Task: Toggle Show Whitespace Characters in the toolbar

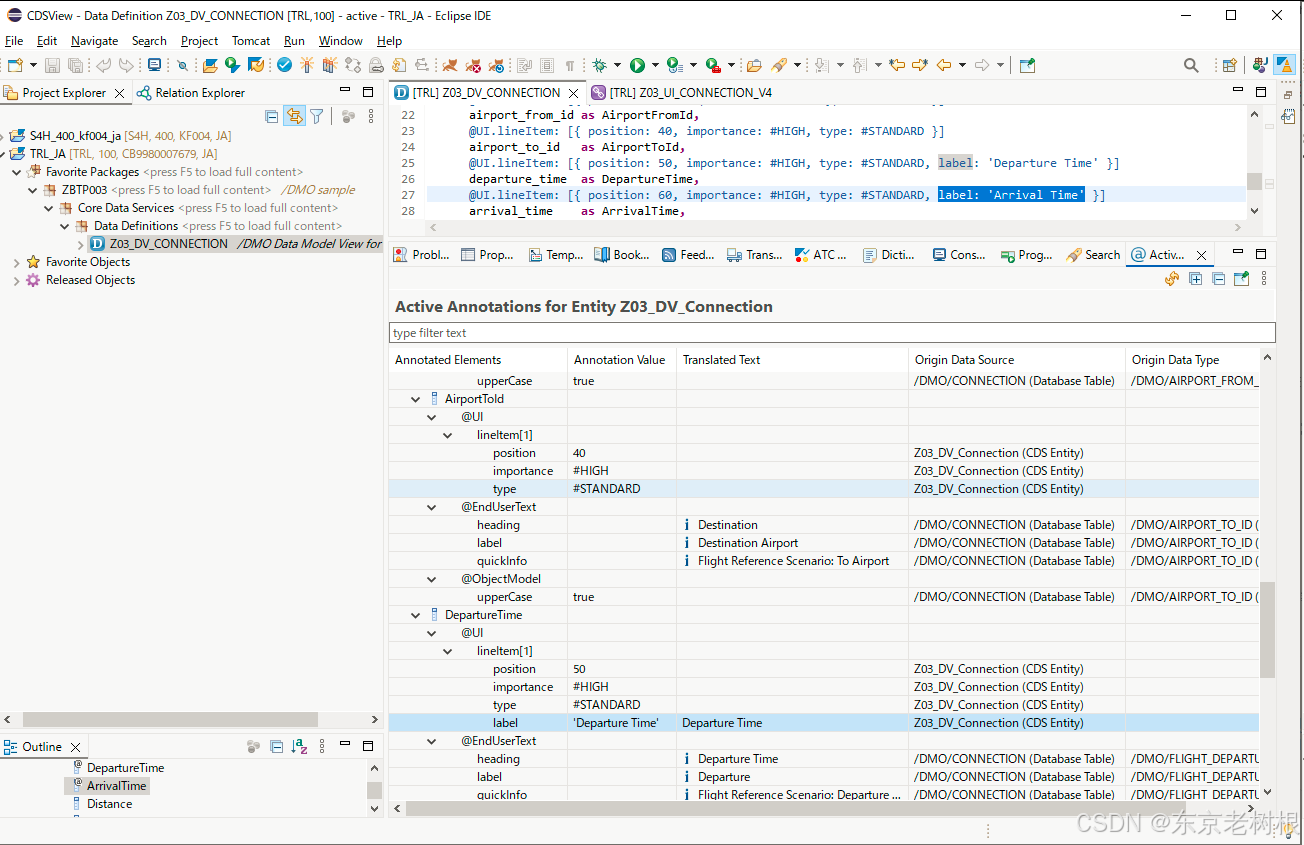Action: tap(571, 64)
